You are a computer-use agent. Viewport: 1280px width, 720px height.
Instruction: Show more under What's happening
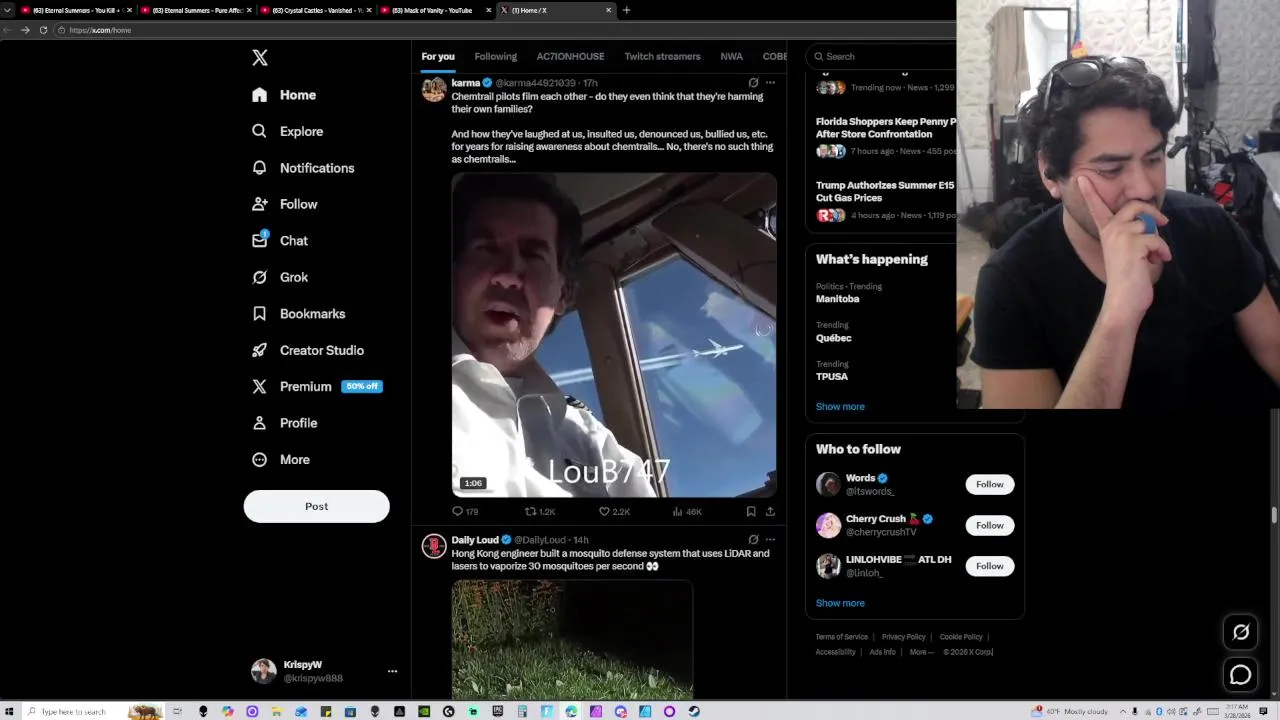(x=840, y=407)
